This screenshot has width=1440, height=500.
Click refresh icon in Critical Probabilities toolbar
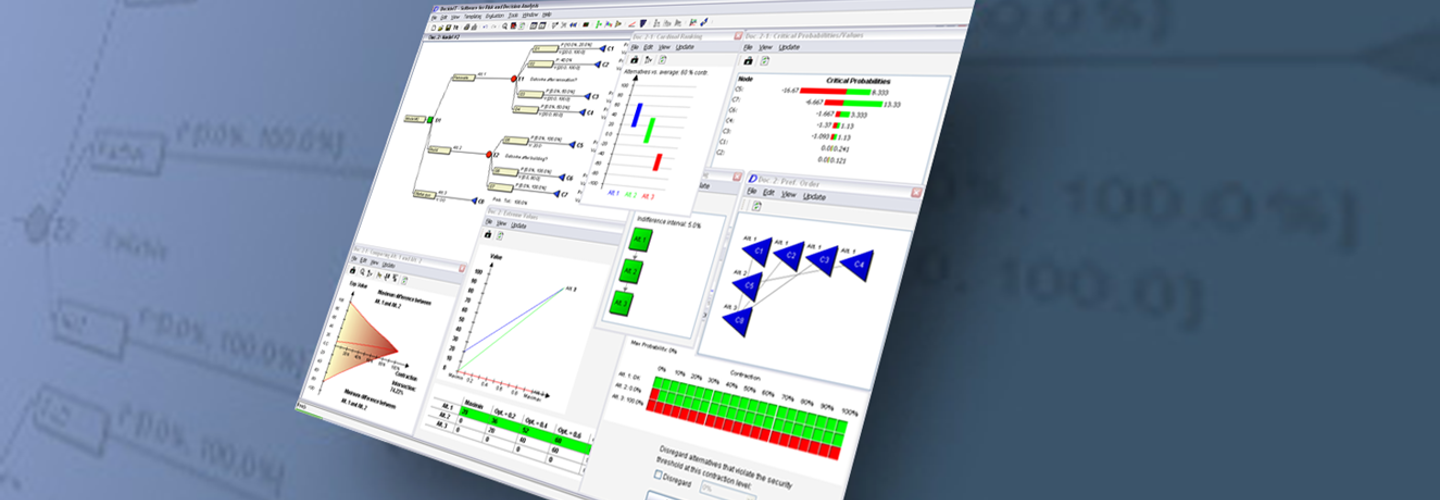766,61
